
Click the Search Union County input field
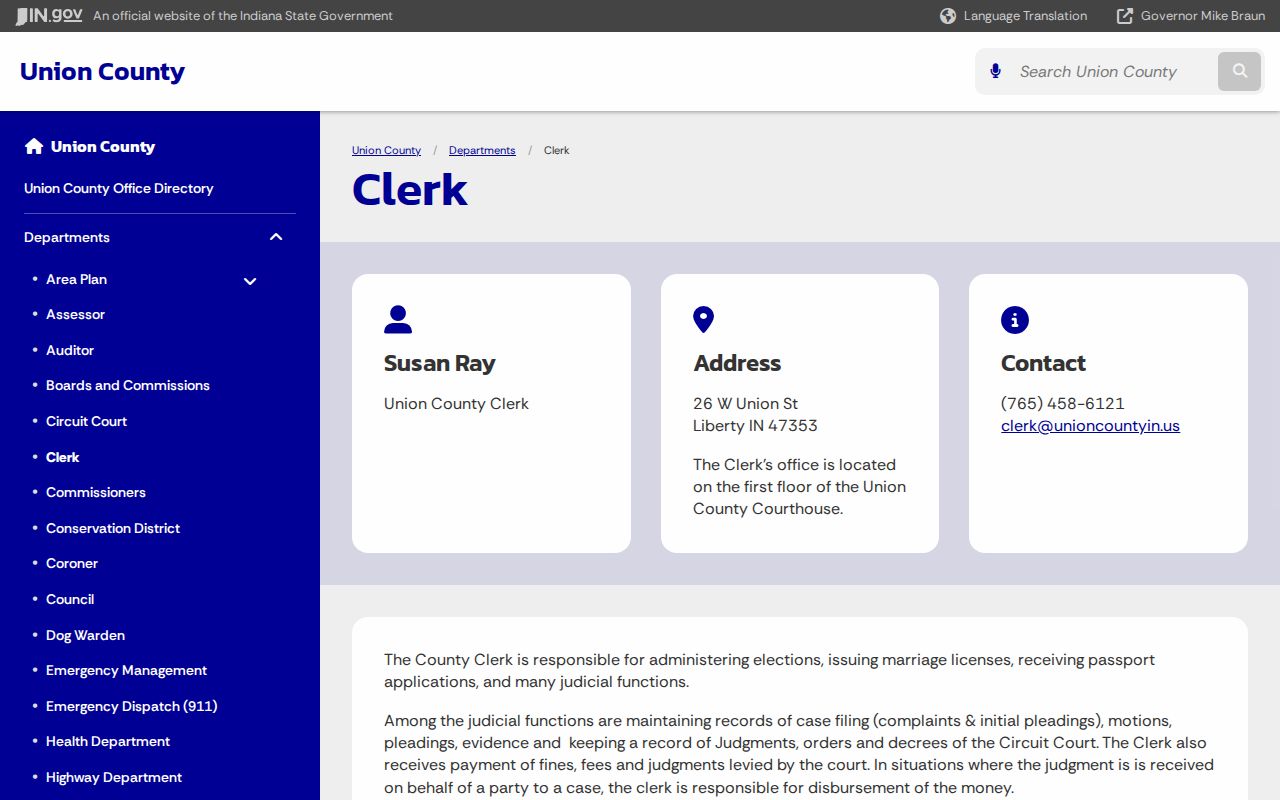(x=1110, y=71)
